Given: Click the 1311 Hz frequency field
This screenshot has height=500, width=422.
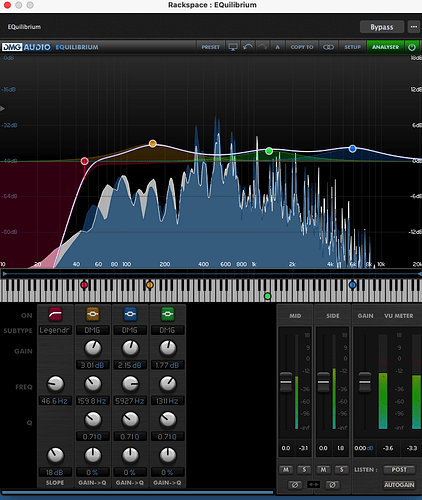Looking at the screenshot, I should pyautogui.click(x=167, y=401).
